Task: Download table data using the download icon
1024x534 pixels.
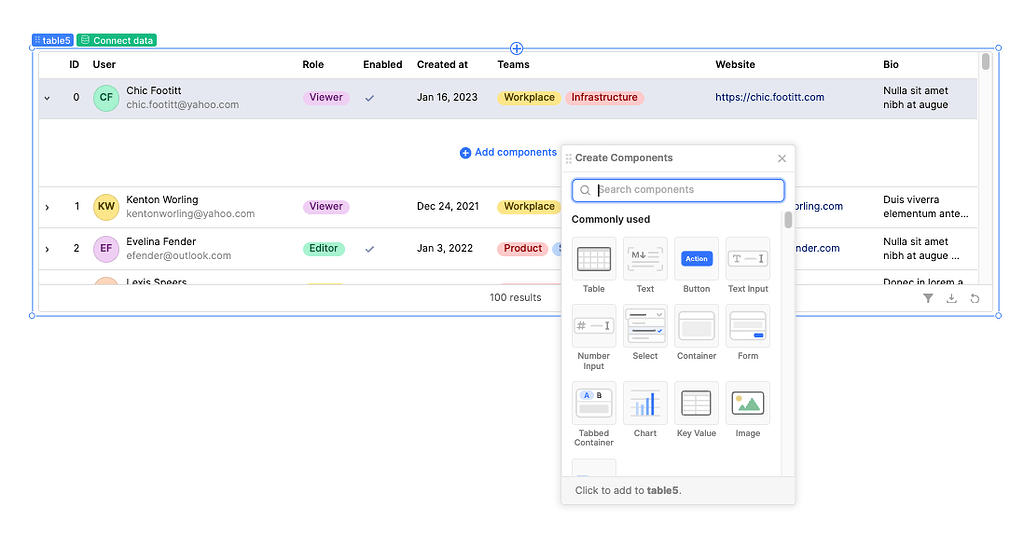Action: coord(951,298)
